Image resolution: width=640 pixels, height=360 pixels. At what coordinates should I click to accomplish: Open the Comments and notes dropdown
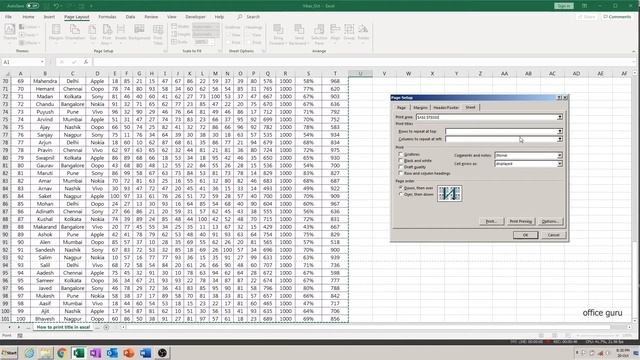[x=559, y=156]
